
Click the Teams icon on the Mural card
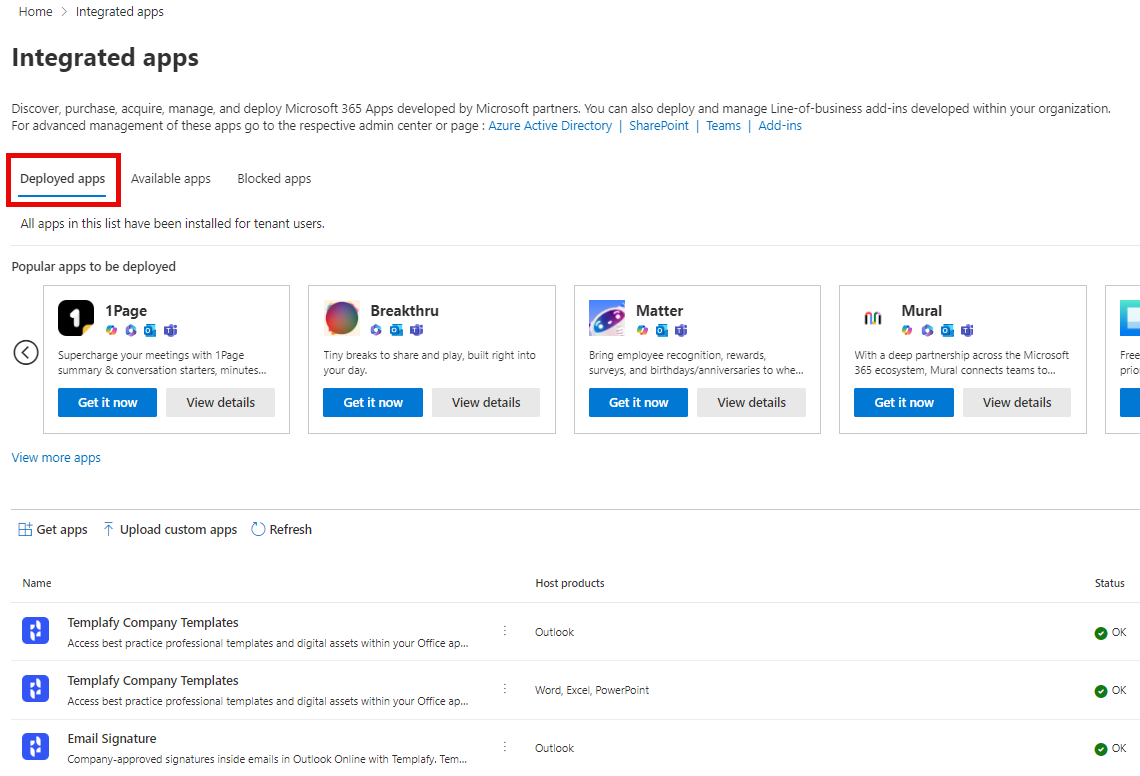pyautogui.click(x=967, y=331)
